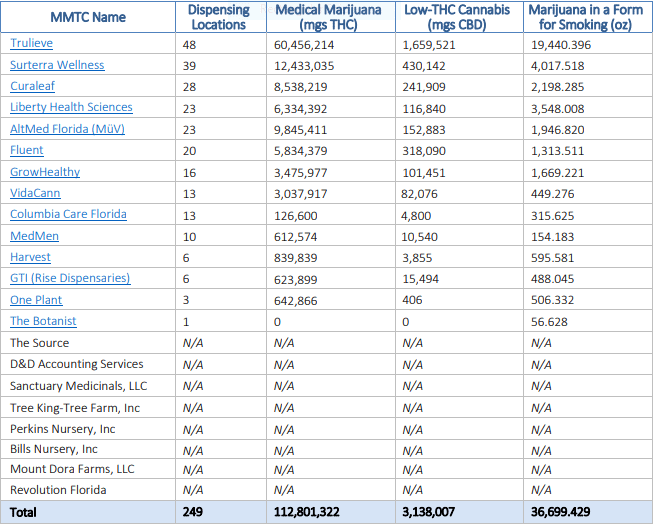Select Curaleaf's THC value 8,538,219

coord(301,87)
